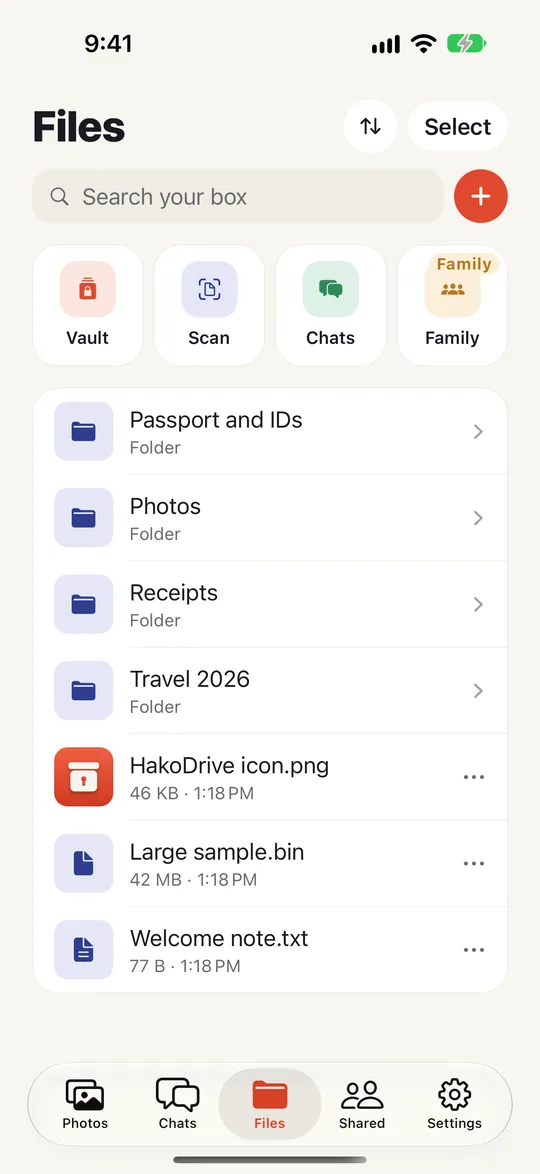This screenshot has height=1174, width=540.
Task: Click the 42 MB · 1:18 PM details
Action: pos(193,880)
